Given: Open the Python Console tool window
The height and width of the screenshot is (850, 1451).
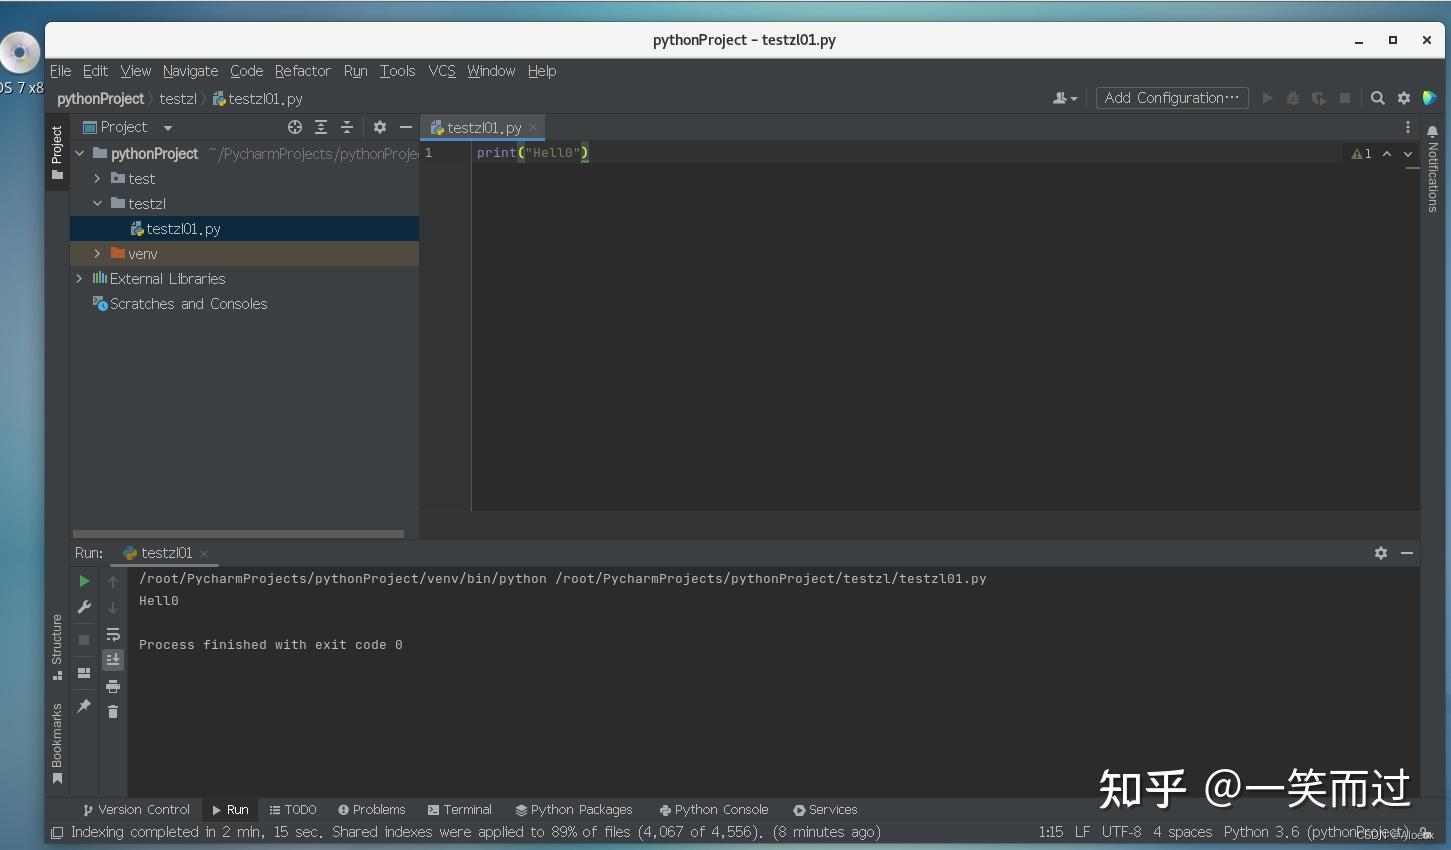Looking at the screenshot, I should click(x=713, y=809).
